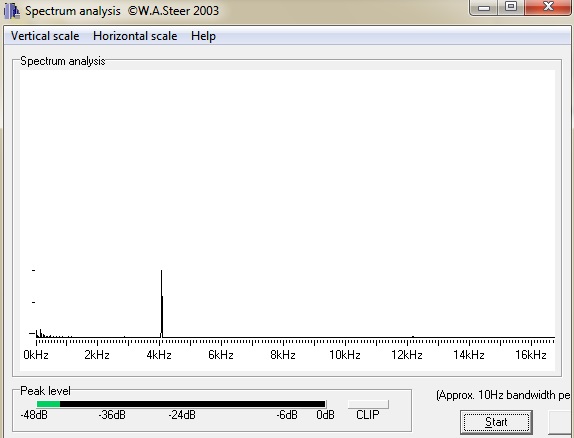Click the green portion of peak level meter
The image size is (574, 438).
click(48, 404)
